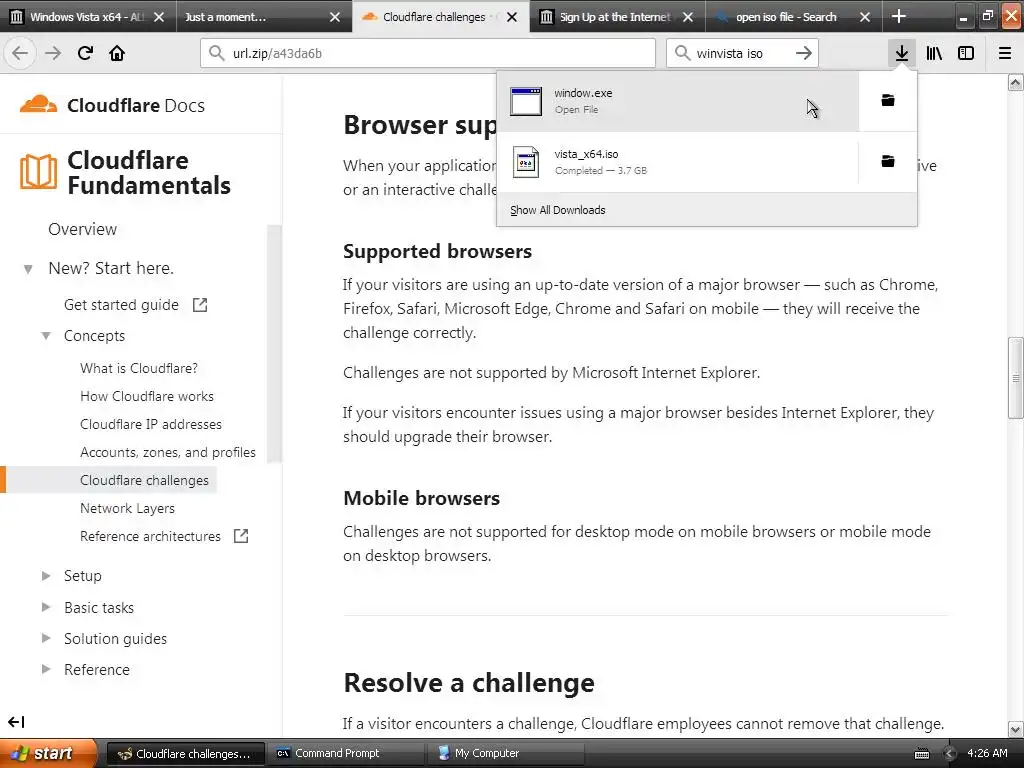Select the Cloudflare challenges tab
Screen dimensions: 1024x768
point(441,16)
